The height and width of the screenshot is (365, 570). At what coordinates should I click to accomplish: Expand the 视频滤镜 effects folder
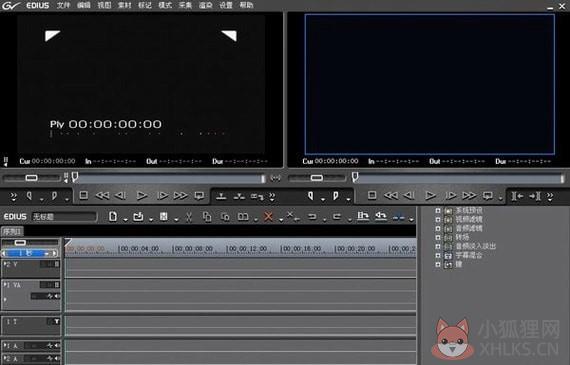click(x=438, y=220)
